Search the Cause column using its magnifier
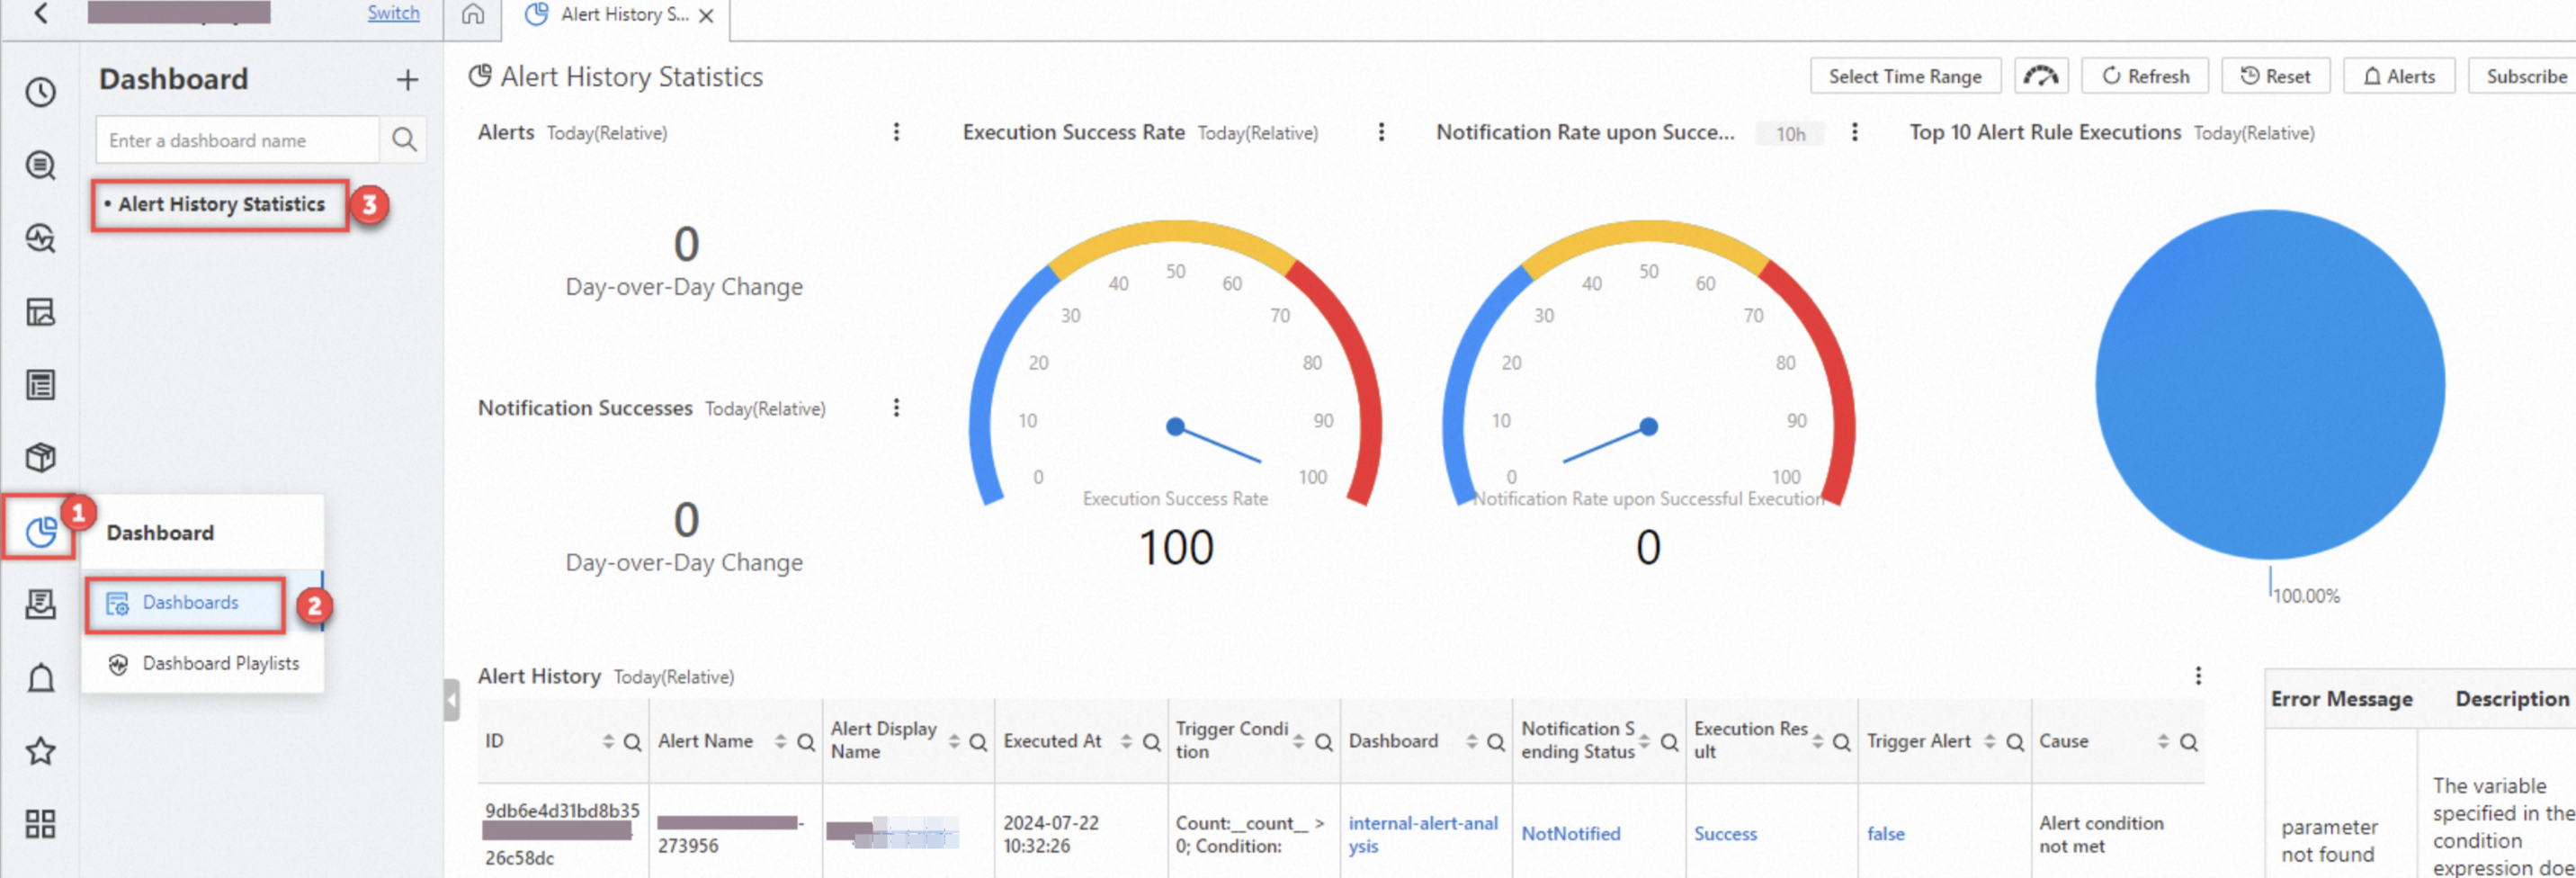Screen dimensions: 2576x878 2188,742
